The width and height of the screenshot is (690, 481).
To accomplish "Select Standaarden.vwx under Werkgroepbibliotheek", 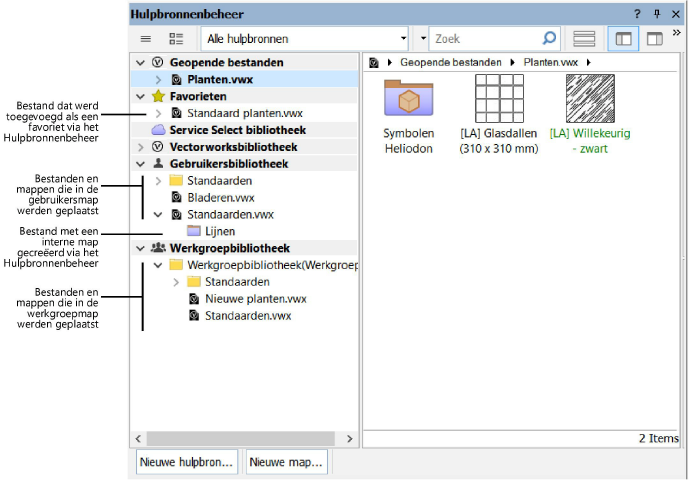I will [x=248, y=316].
